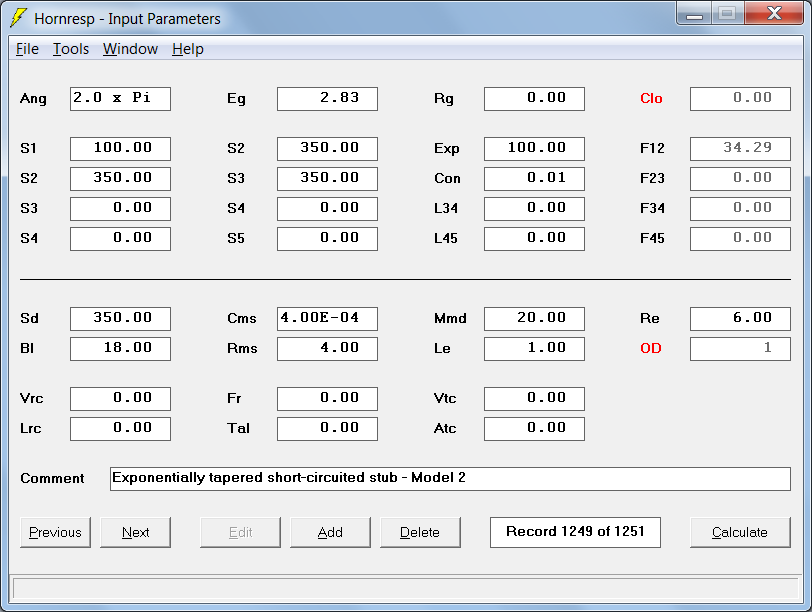Viewport: 812px width, 612px height.
Task: Click the Hornresp lightning bolt title icon
Action: [x=18, y=18]
